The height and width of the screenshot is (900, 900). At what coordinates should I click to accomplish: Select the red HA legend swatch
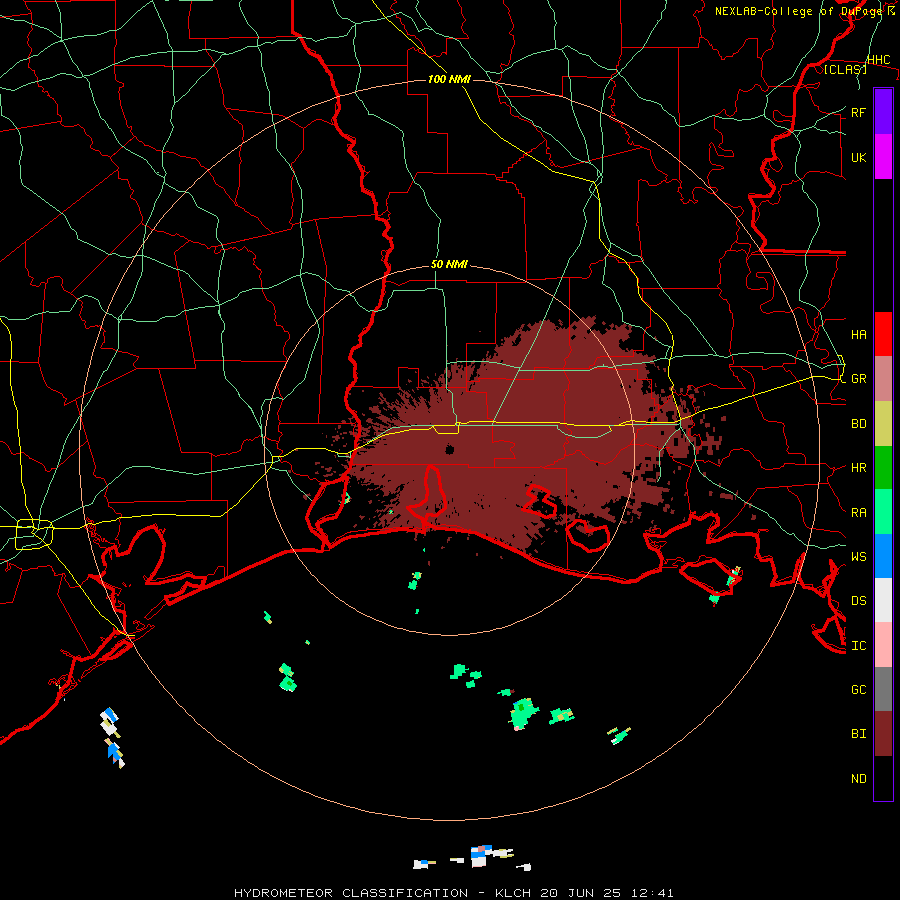pyautogui.click(x=883, y=334)
